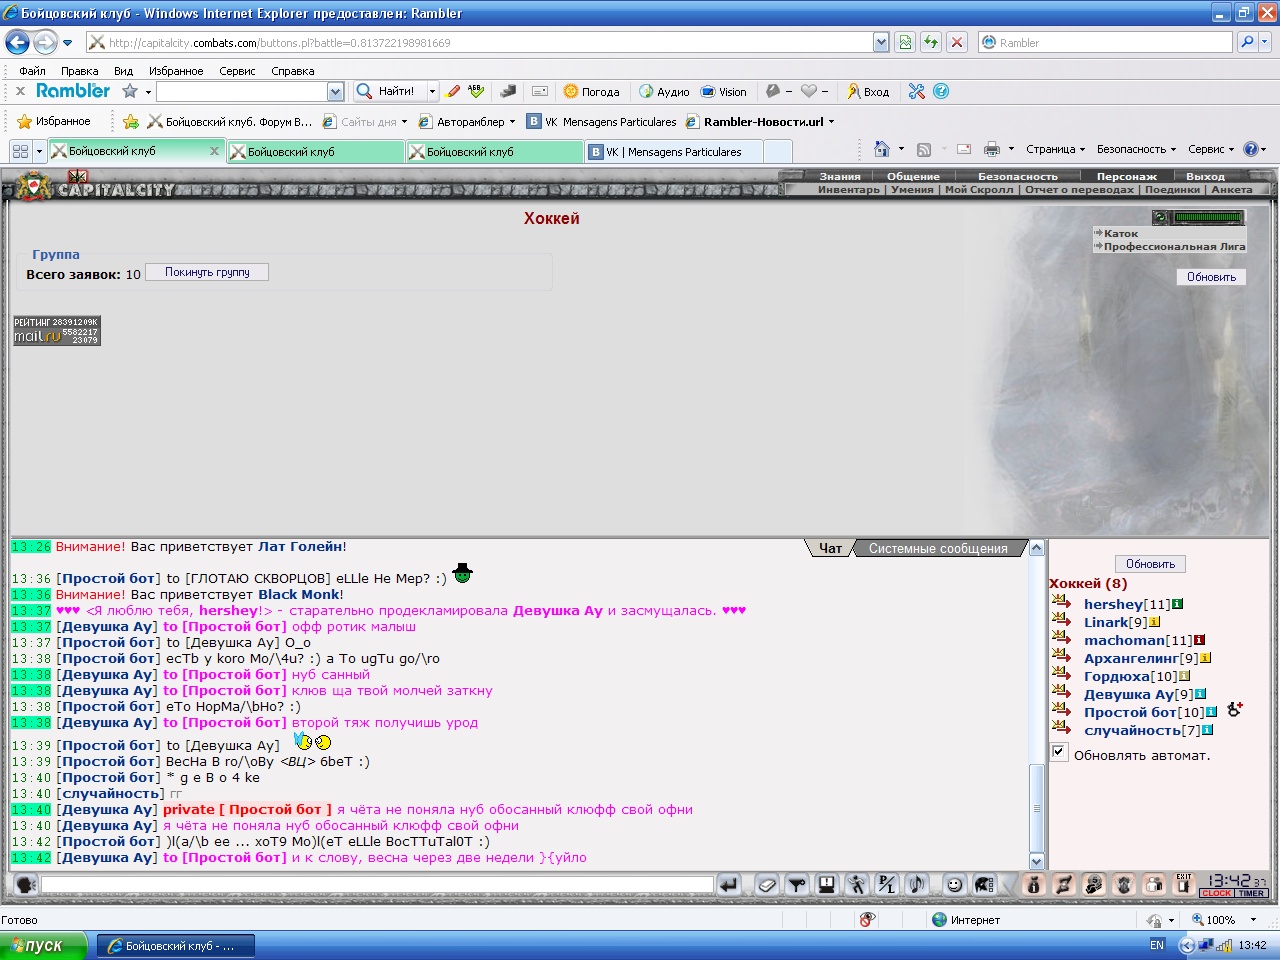
Task: Open the Профессиональная Лига link
Action: point(1175,246)
